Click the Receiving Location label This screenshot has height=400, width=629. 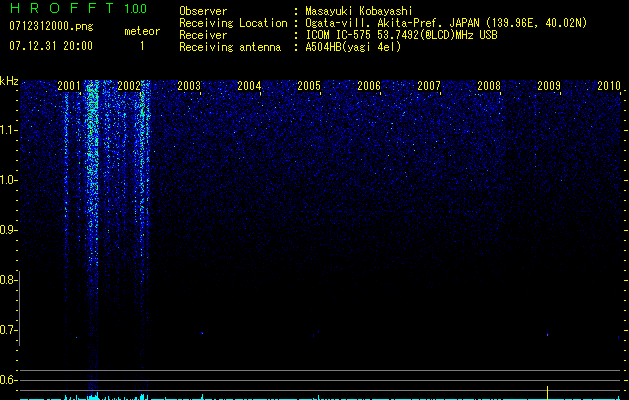click(233, 23)
